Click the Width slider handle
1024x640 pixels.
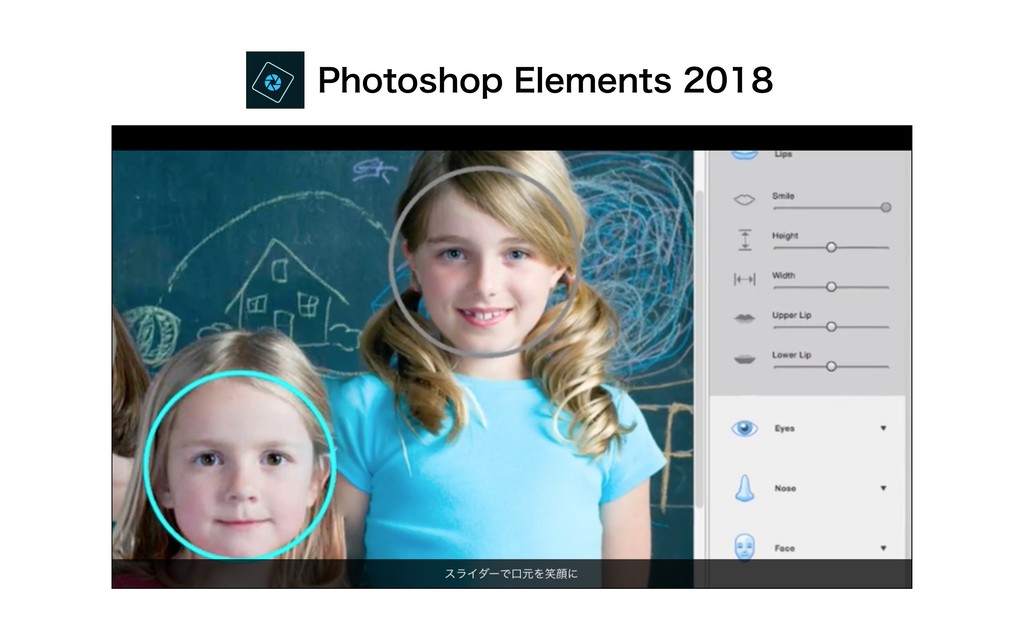coord(831,287)
